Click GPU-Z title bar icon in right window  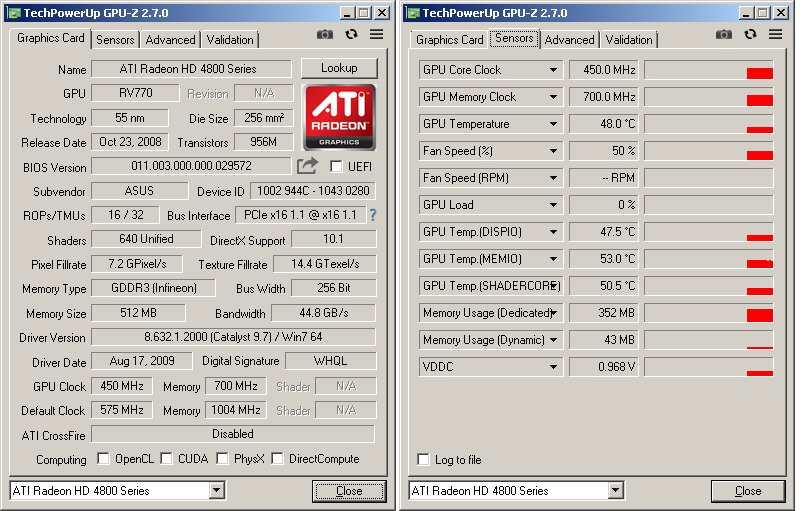[413, 13]
